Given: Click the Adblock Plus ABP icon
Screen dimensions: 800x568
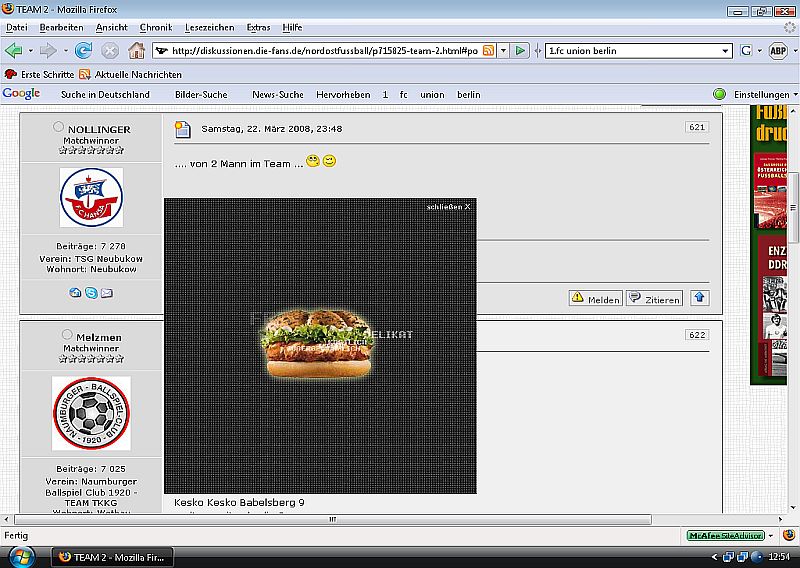Looking at the screenshot, I should pyautogui.click(x=776, y=50).
